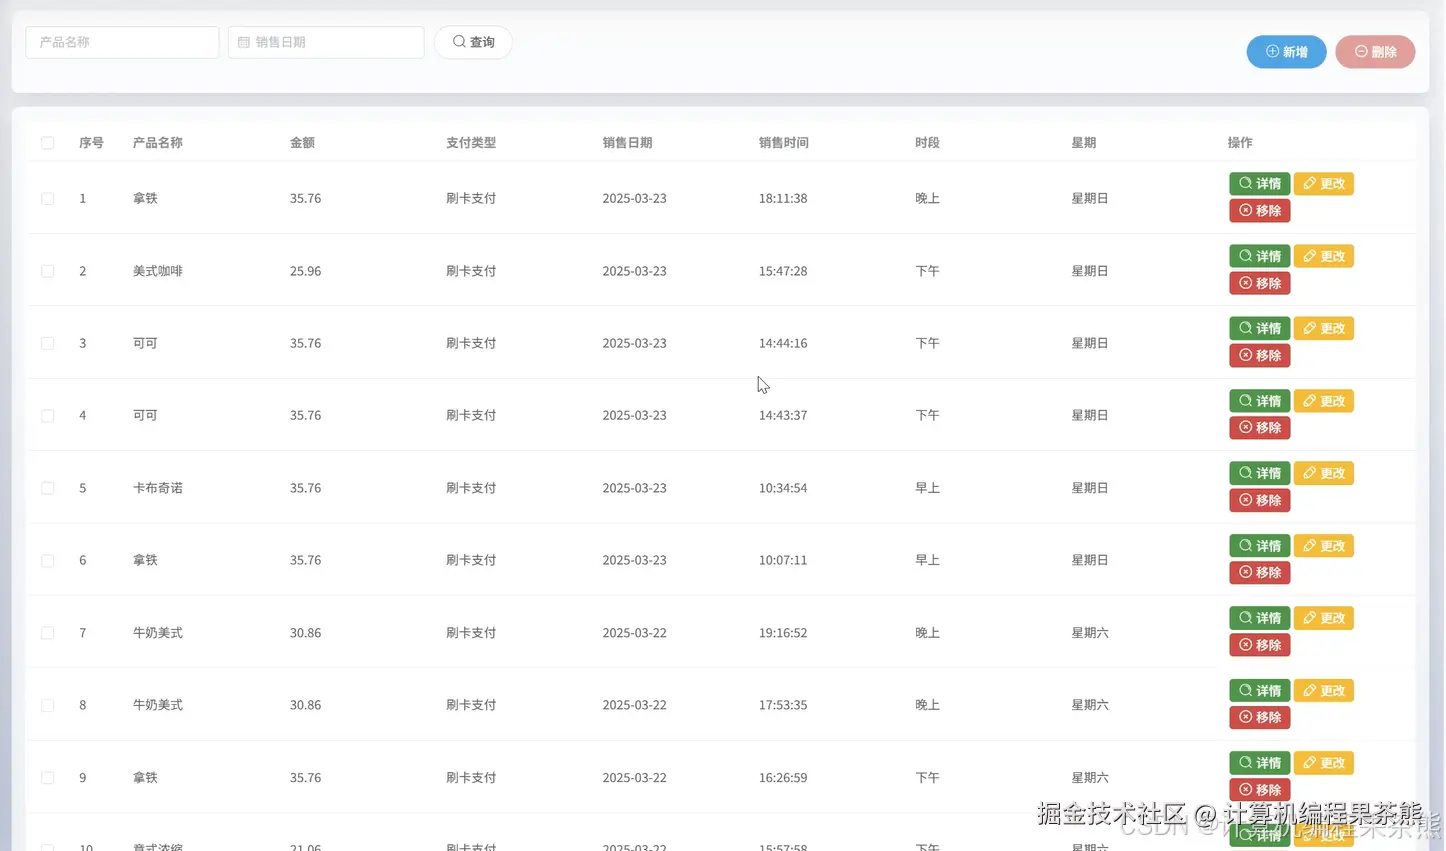The image size is (1446, 851).
Task: Click the 新增 add button
Action: point(1286,51)
